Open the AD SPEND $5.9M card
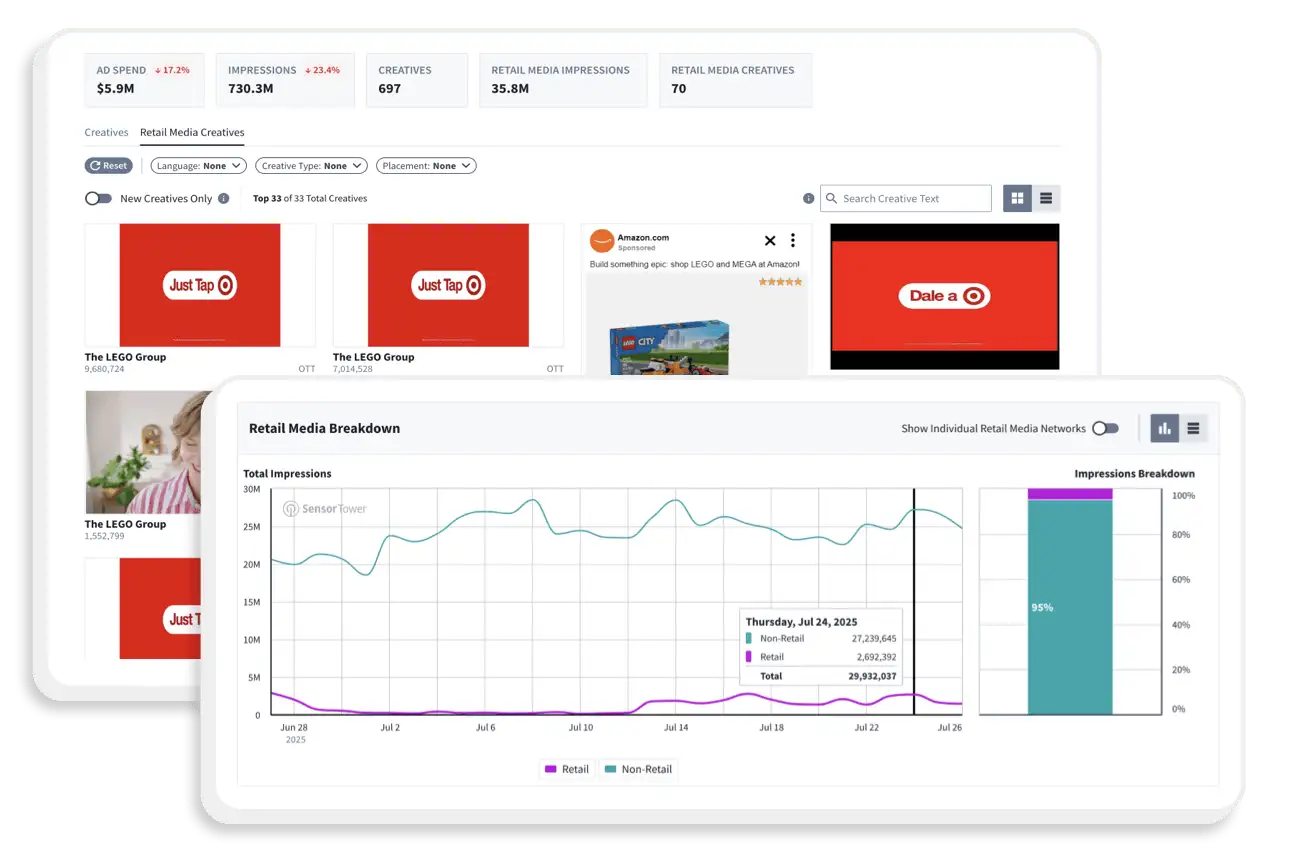Viewport: 1289px width, 861px height. point(143,80)
